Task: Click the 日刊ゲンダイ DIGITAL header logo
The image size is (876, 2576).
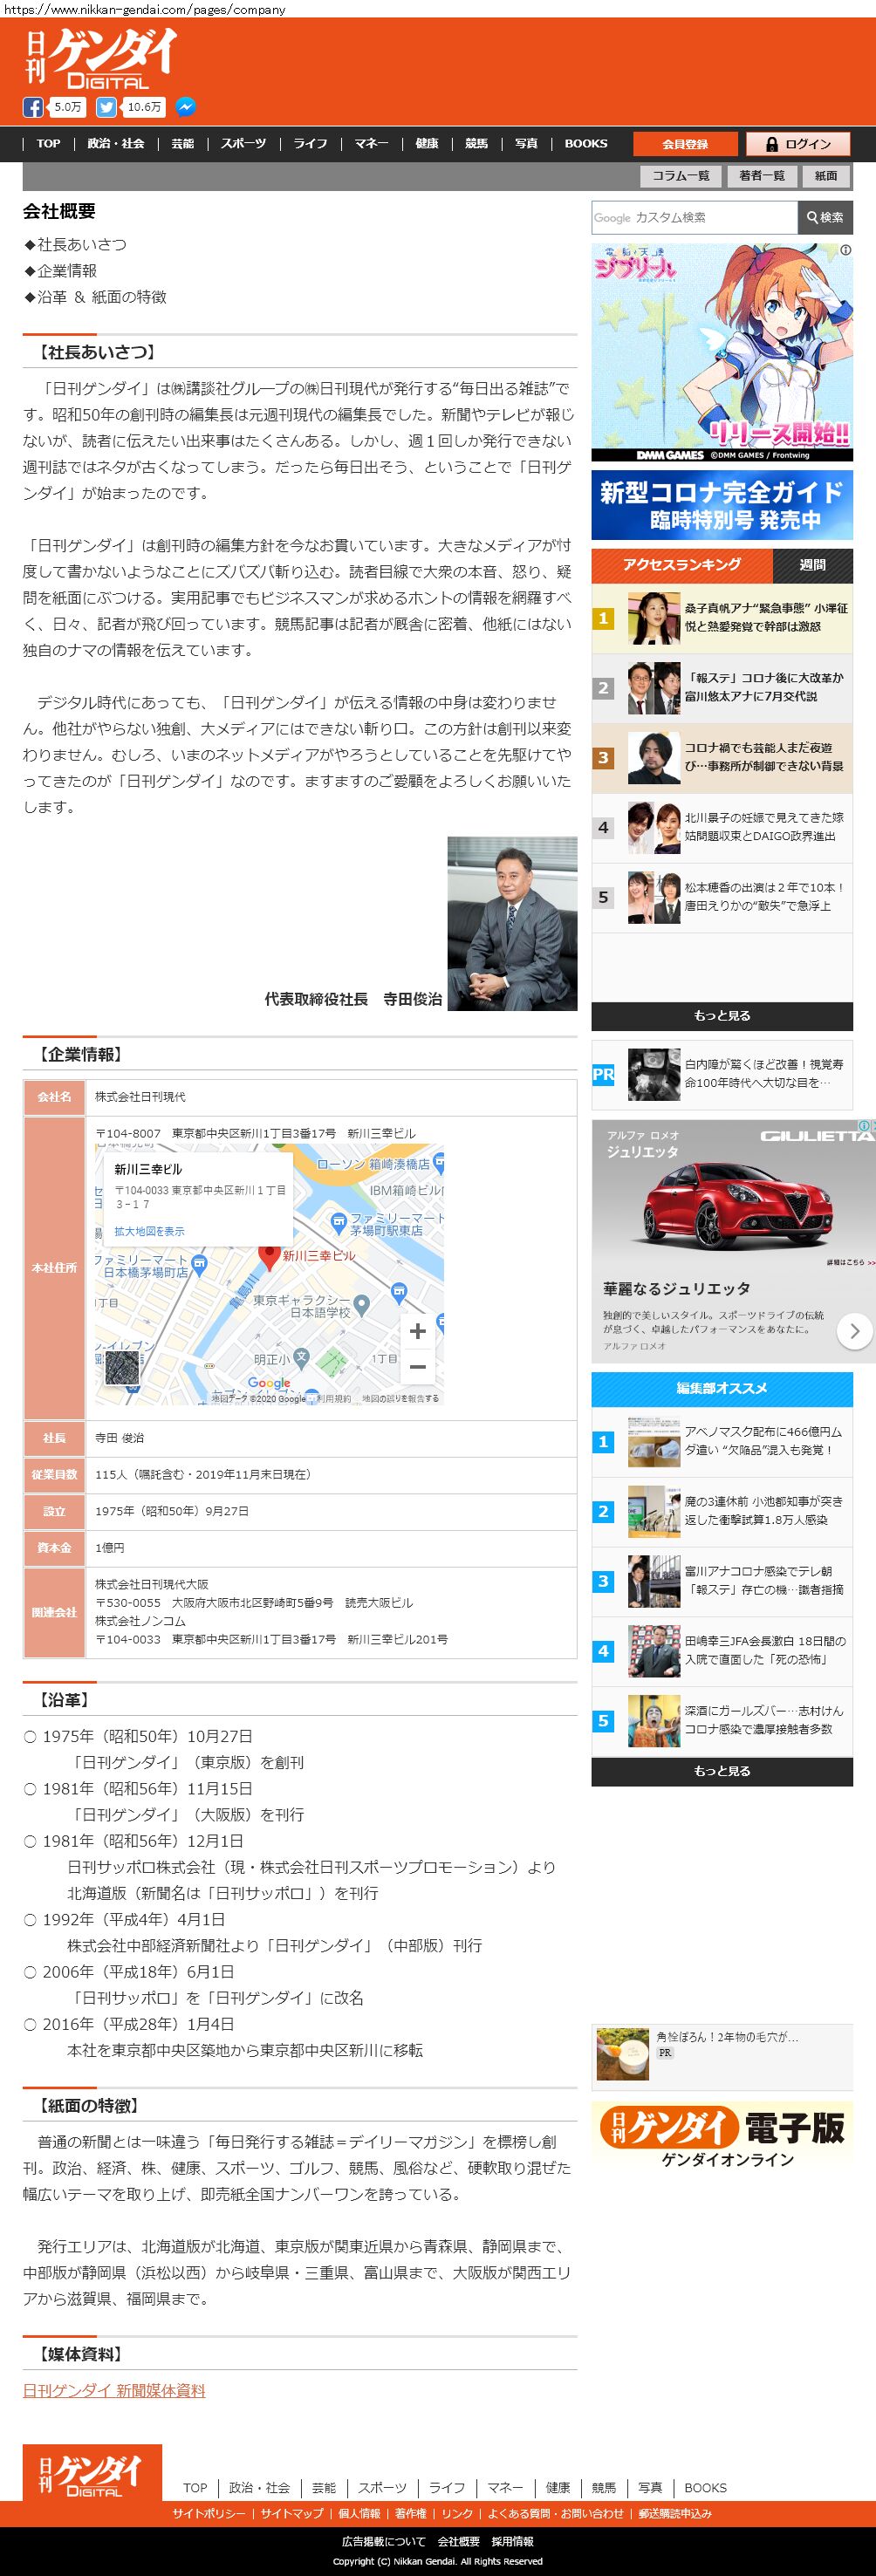Action: pyautogui.click(x=100, y=60)
